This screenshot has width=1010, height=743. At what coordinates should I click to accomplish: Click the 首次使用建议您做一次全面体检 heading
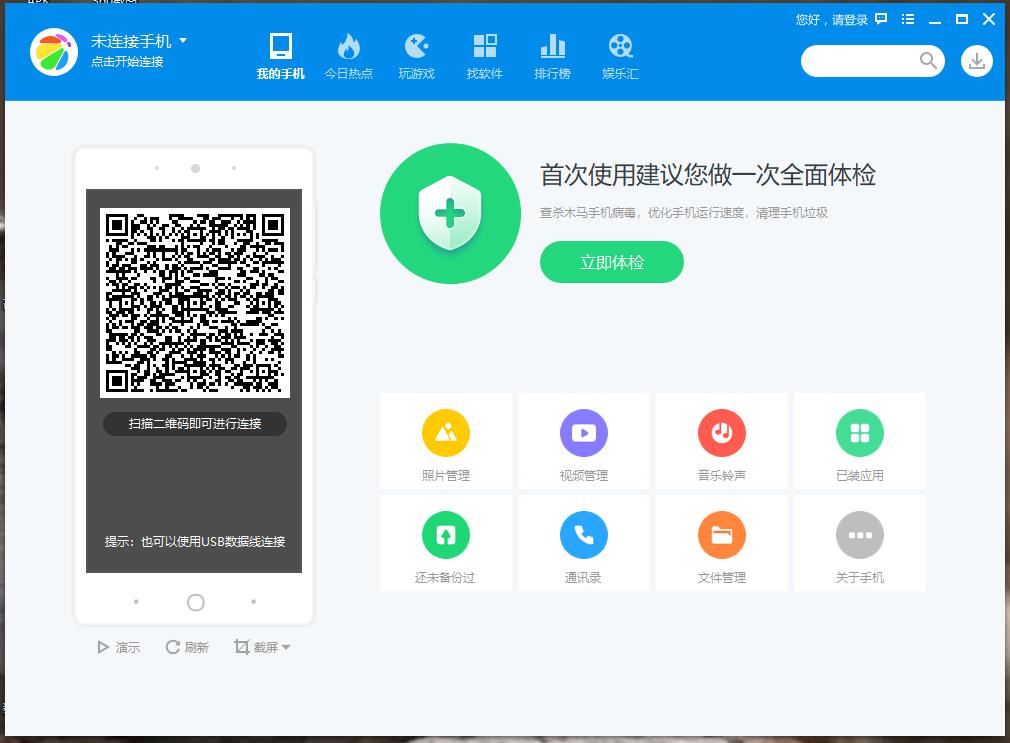tap(708, 175)
